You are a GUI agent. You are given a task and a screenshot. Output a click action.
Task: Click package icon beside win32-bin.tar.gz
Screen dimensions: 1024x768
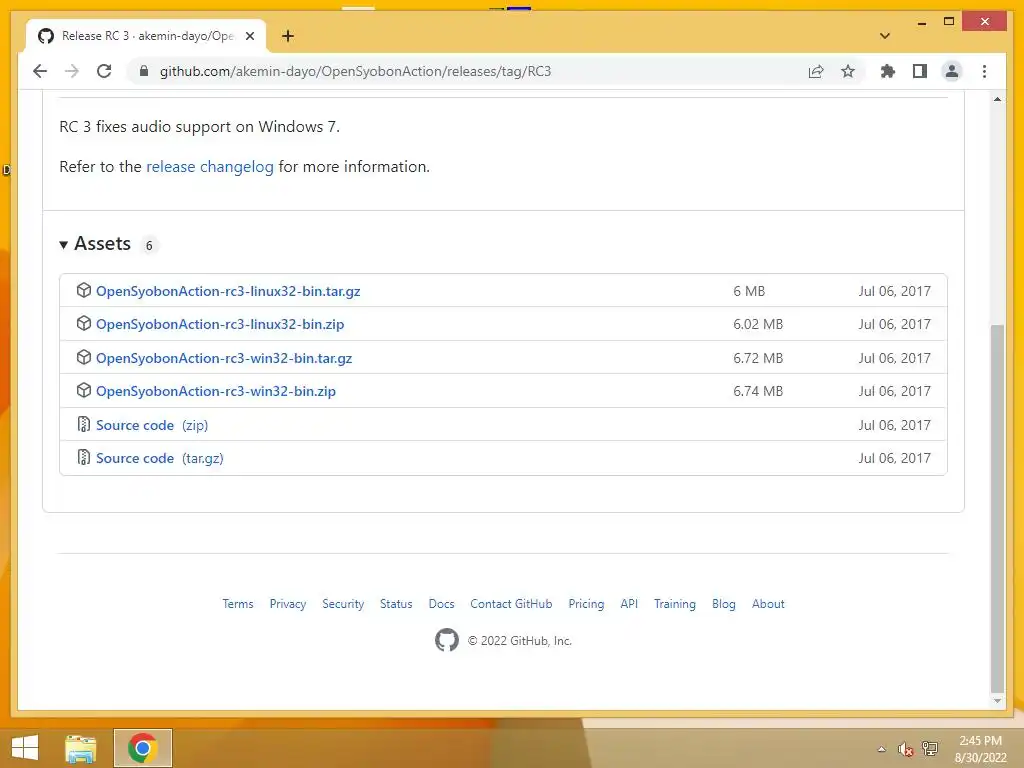coord(84,357)
